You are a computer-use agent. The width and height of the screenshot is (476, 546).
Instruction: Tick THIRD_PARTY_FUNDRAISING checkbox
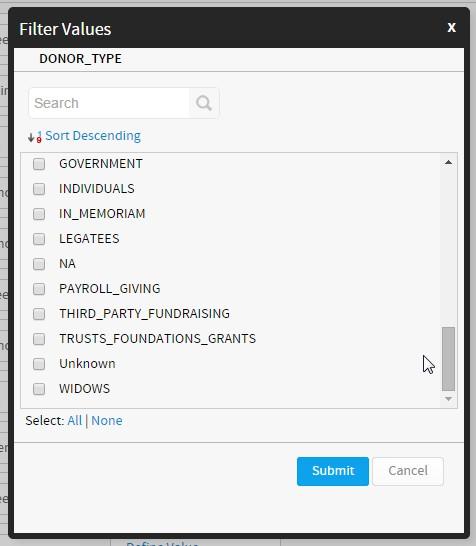[39, 314]
